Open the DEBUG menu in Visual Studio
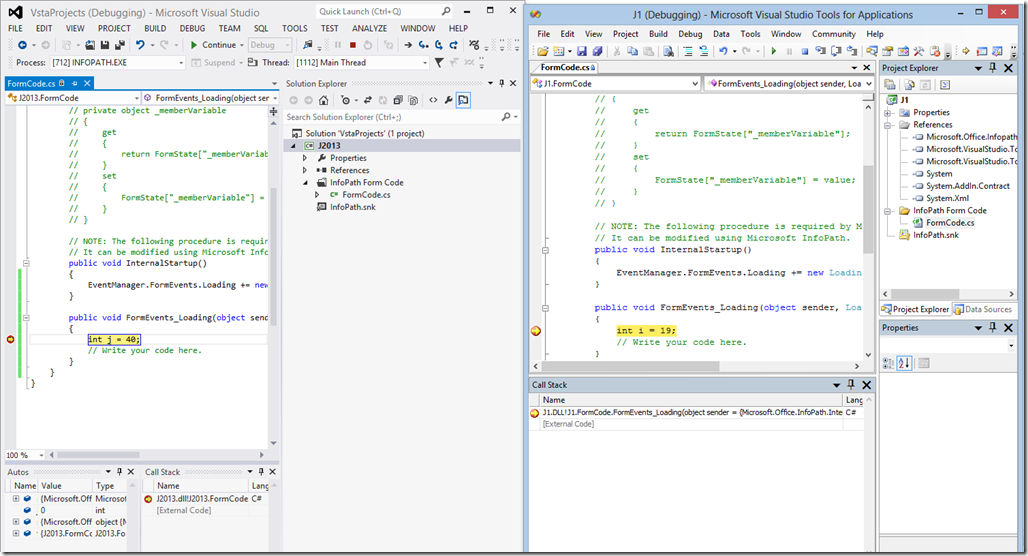 click(x=192, y=28)
